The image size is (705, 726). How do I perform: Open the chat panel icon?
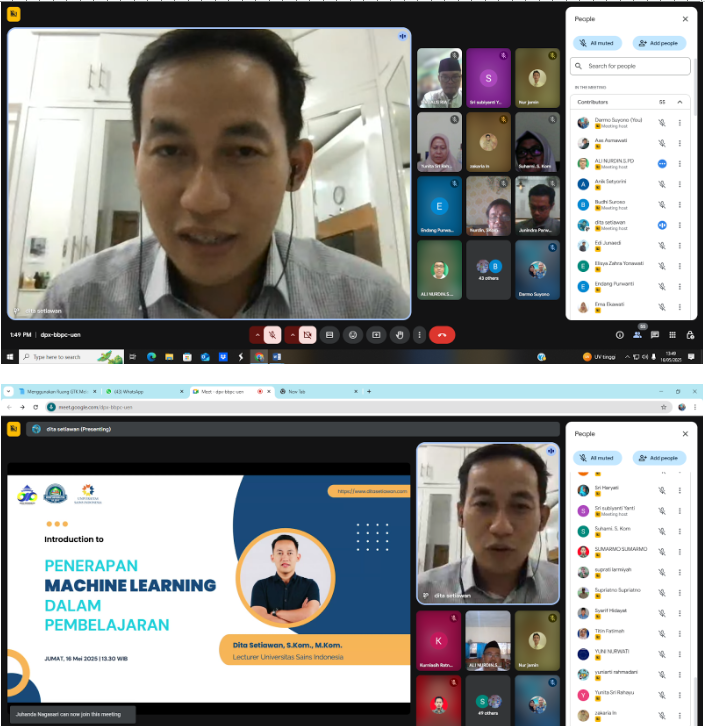tap(655, 335)
